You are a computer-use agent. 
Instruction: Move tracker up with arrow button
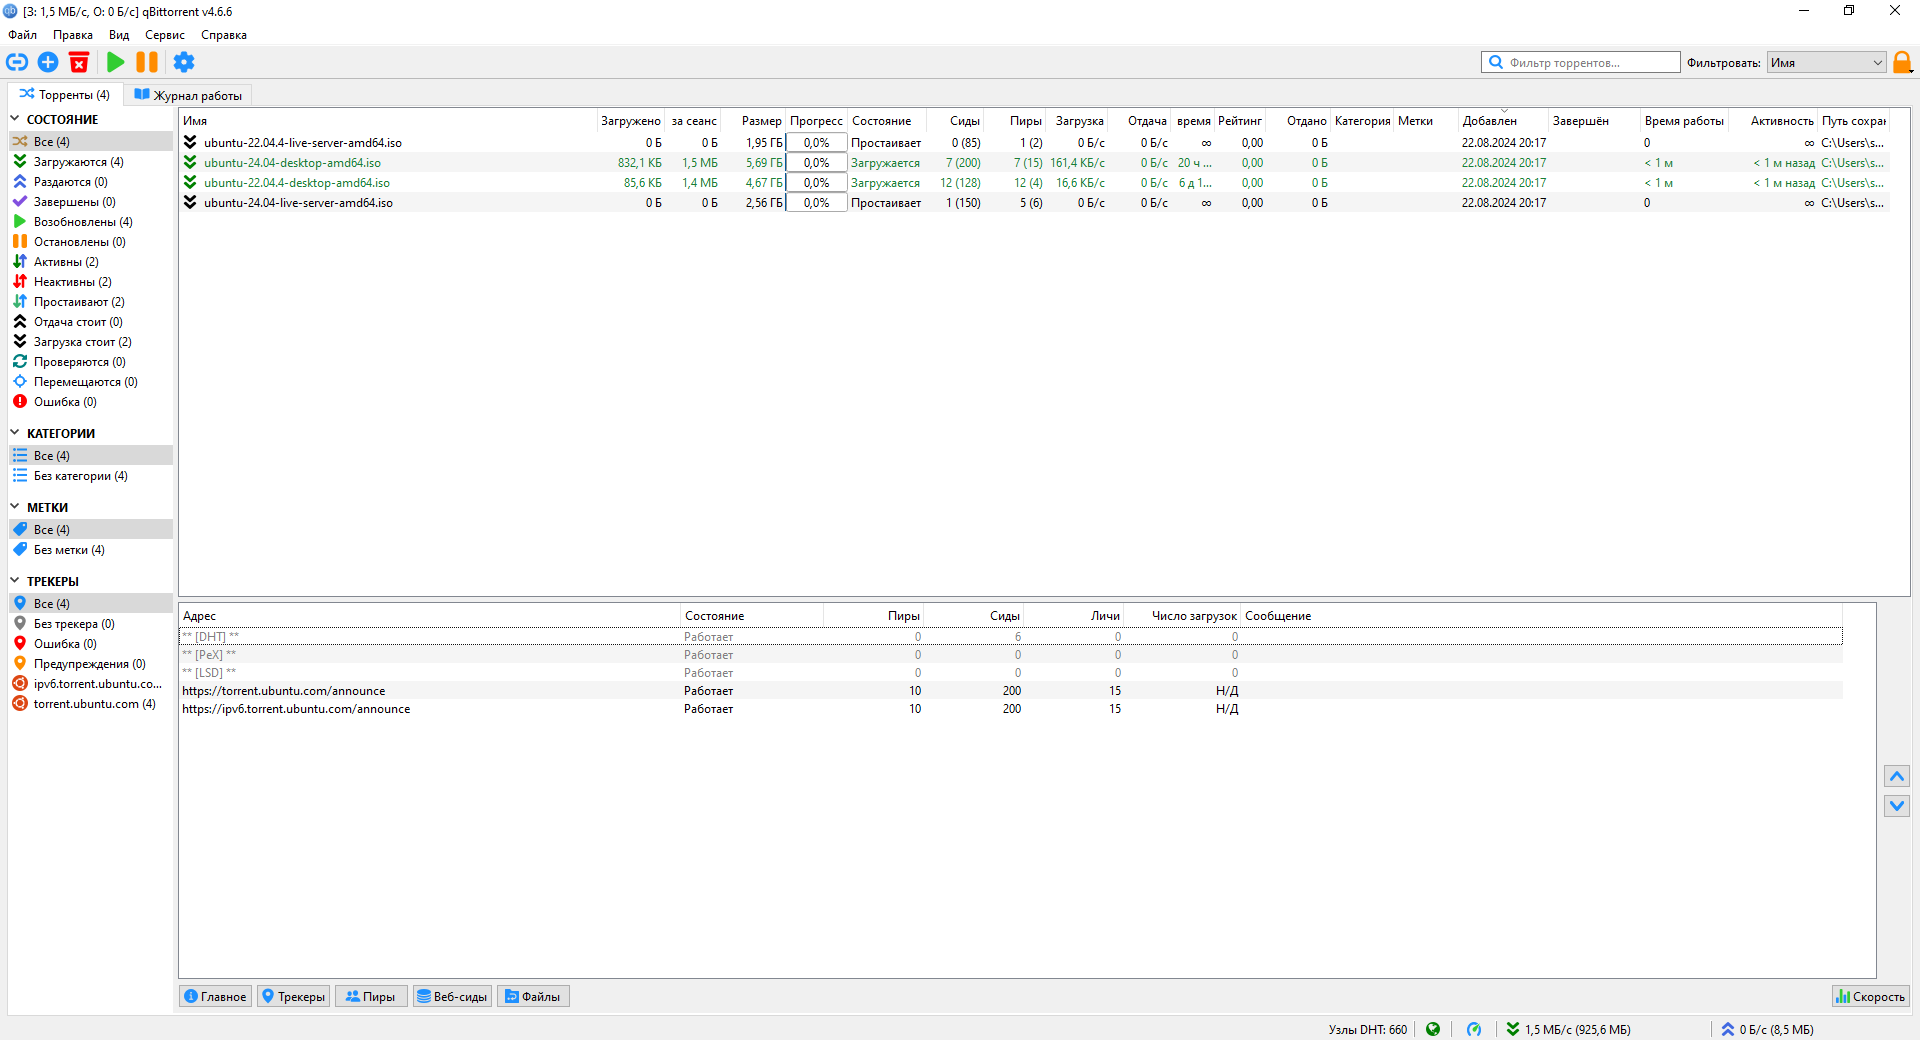point(1897,776)
